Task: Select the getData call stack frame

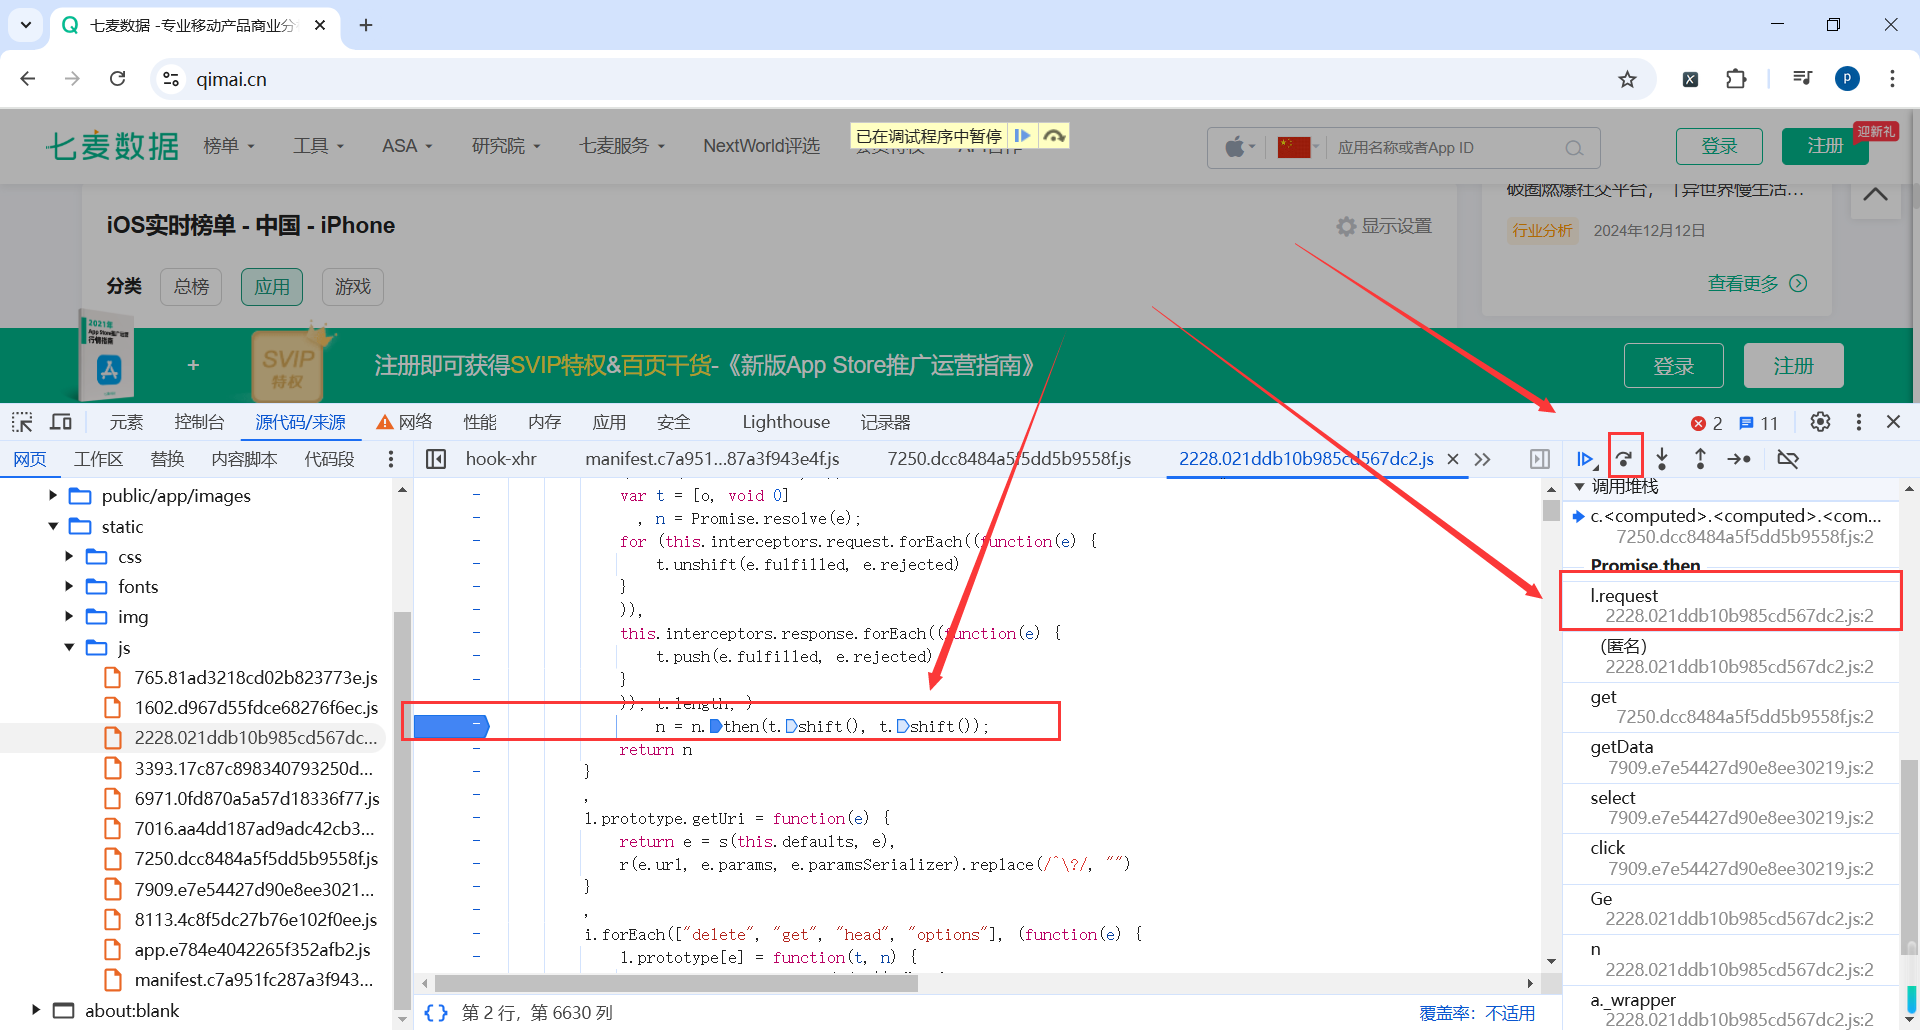Action: (1731, 757)
